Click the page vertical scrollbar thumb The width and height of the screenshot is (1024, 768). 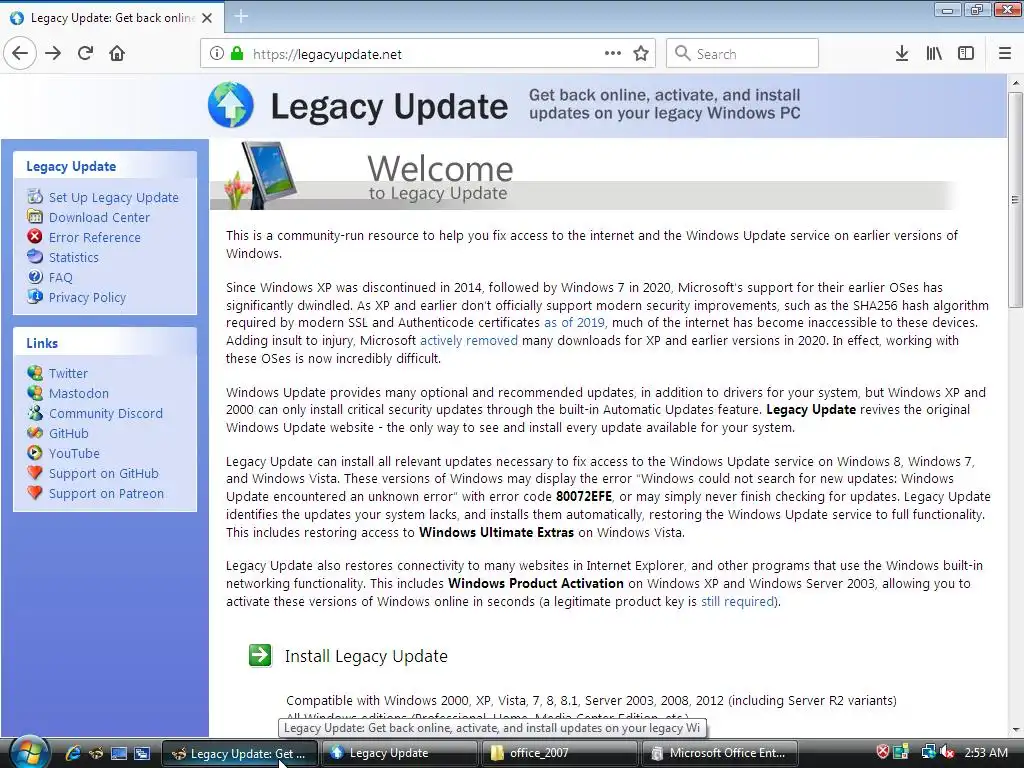(1015, 199)
